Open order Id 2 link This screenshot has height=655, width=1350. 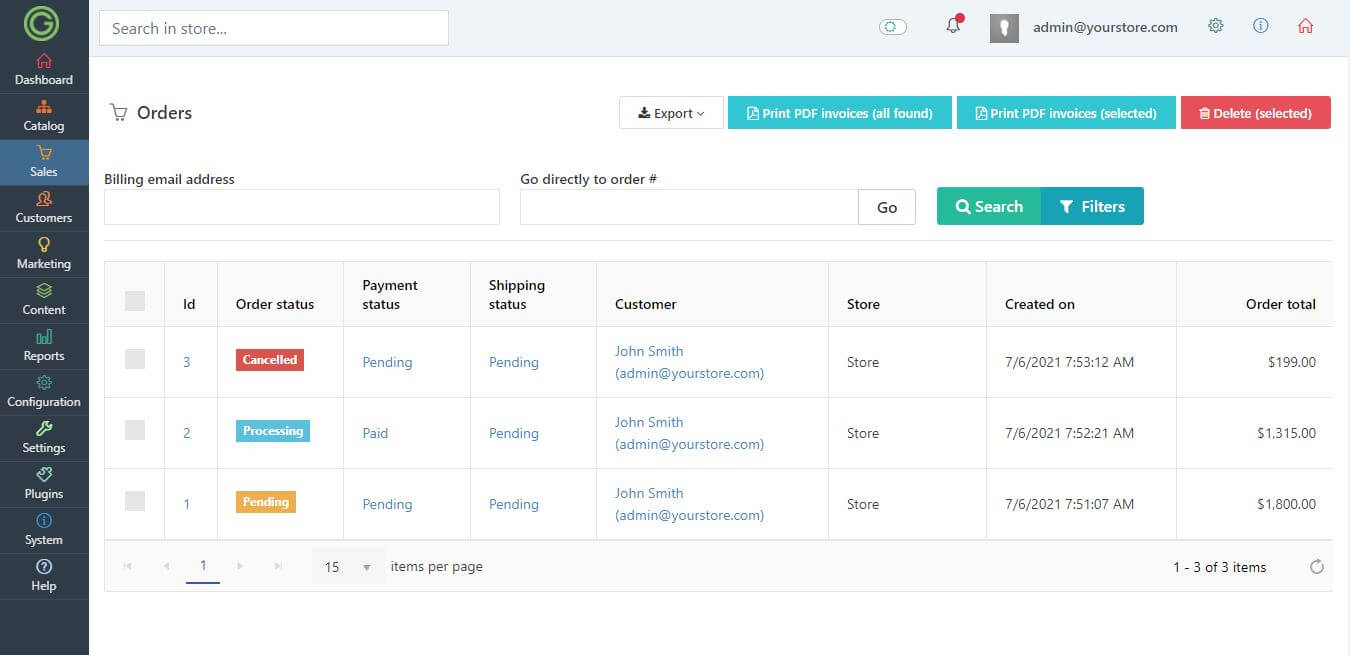point(186,433)
